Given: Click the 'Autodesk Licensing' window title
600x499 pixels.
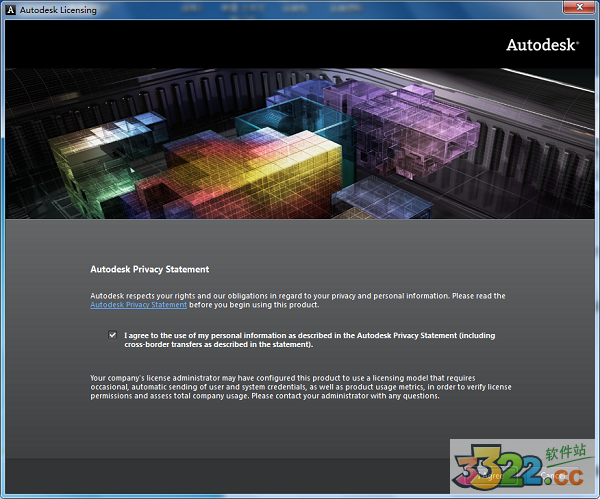Looking at the screenshot, I should [x=58, y=10].
